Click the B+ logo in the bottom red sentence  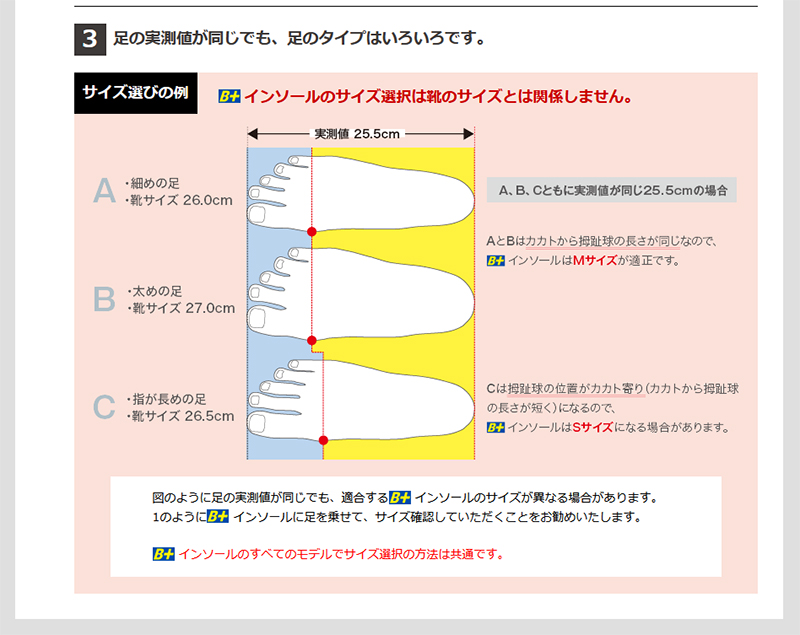(163, 554)
